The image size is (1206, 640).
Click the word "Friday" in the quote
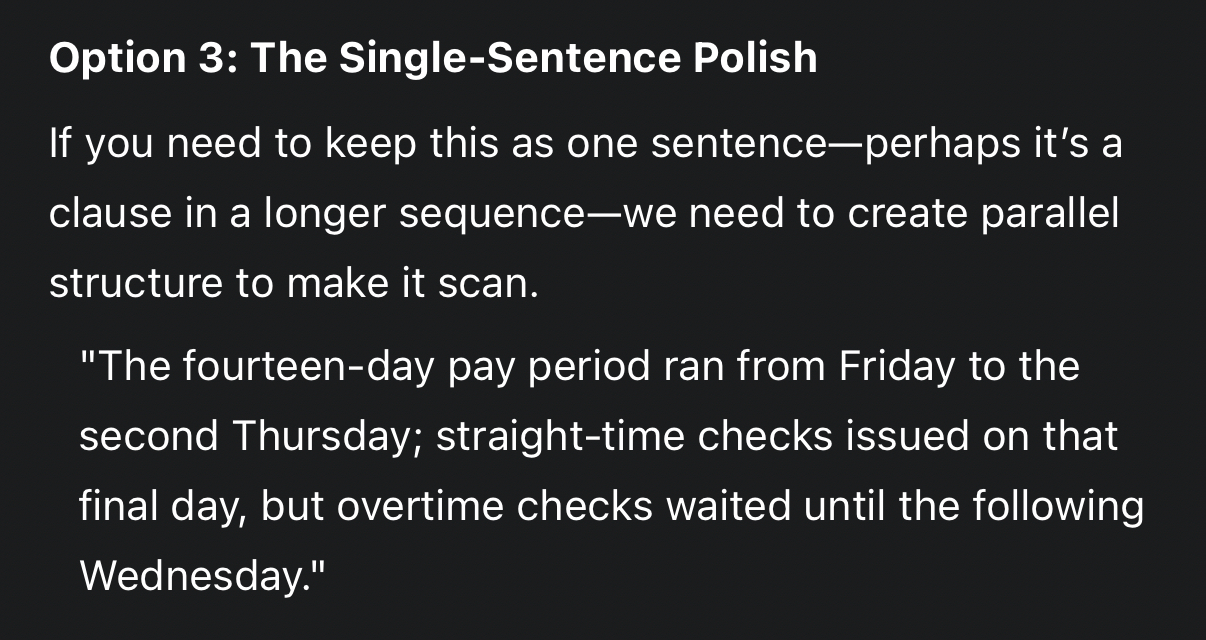(897, 368)
